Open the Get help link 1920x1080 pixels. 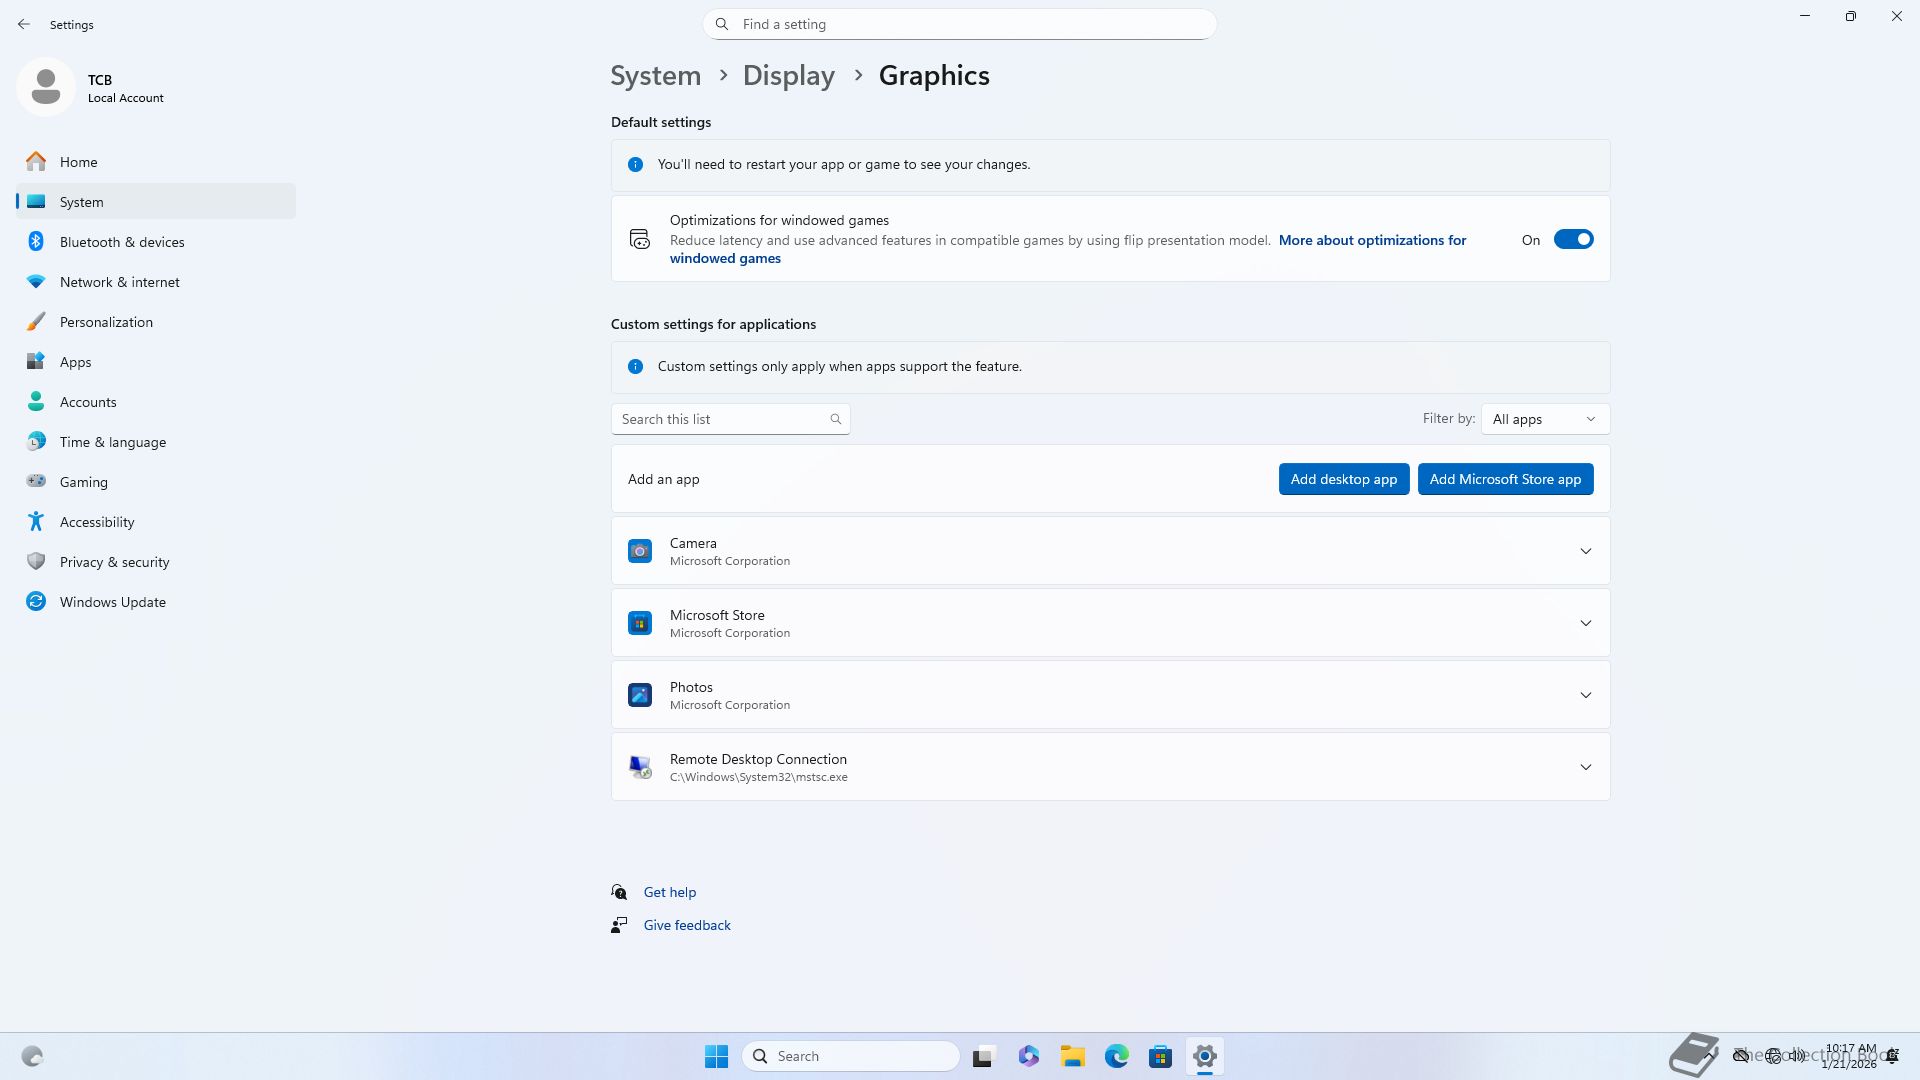click(670, 892)
